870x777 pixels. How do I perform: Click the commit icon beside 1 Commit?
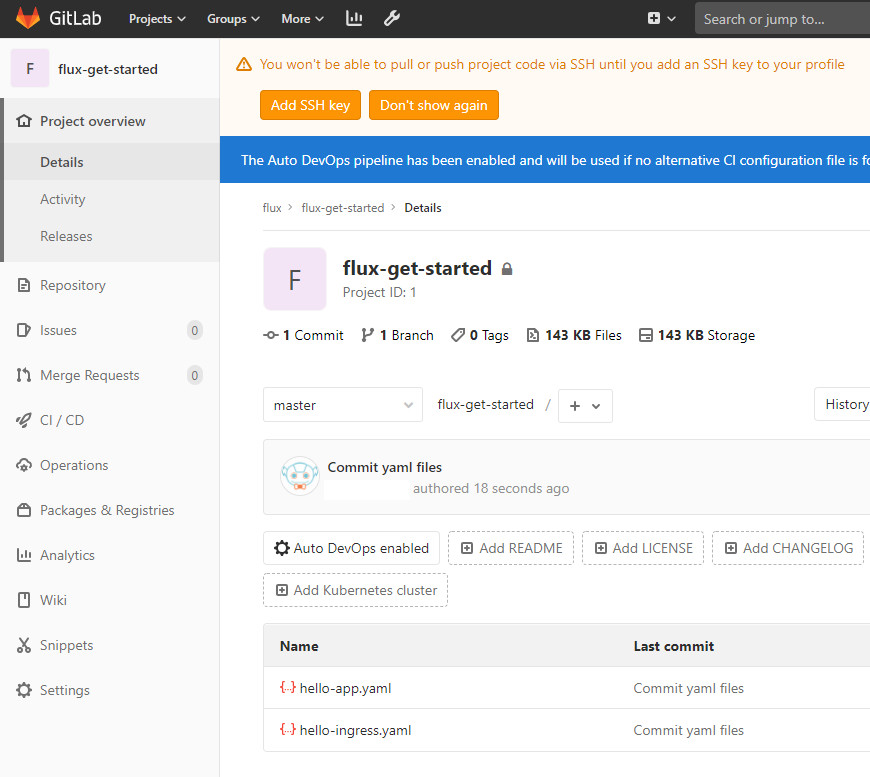tap(271, 335)
